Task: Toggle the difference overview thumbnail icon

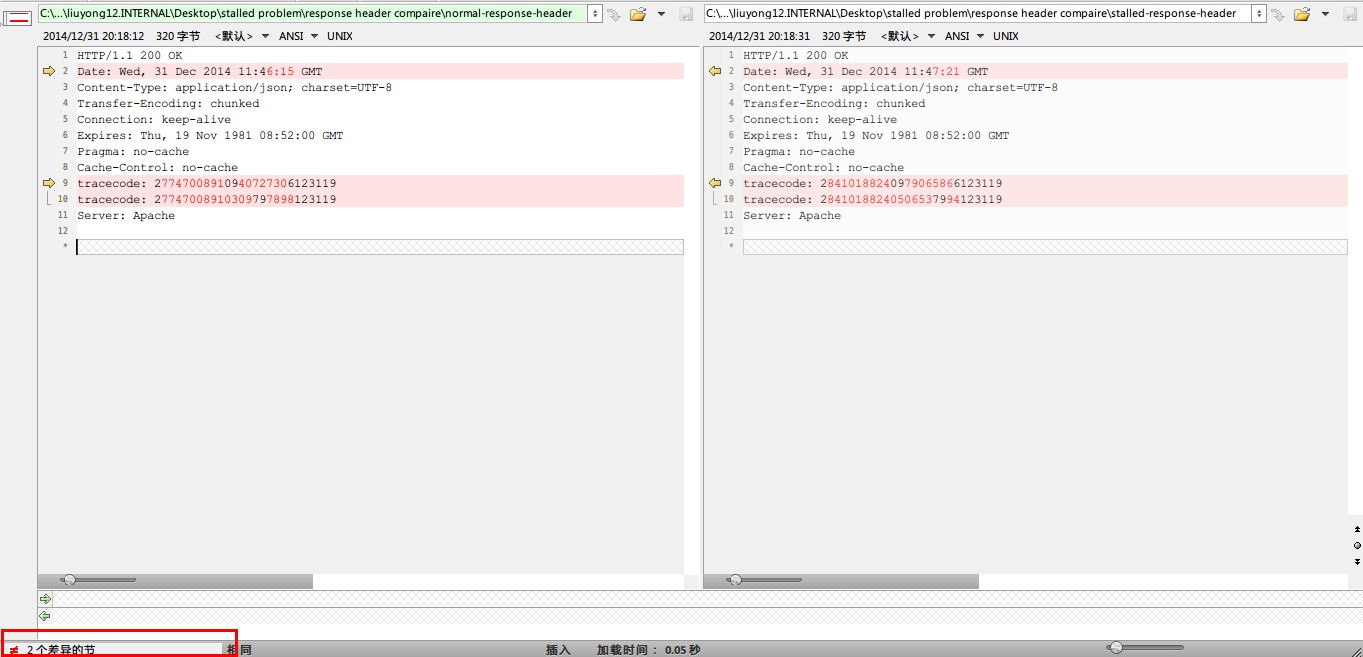Action: [17, 17]
